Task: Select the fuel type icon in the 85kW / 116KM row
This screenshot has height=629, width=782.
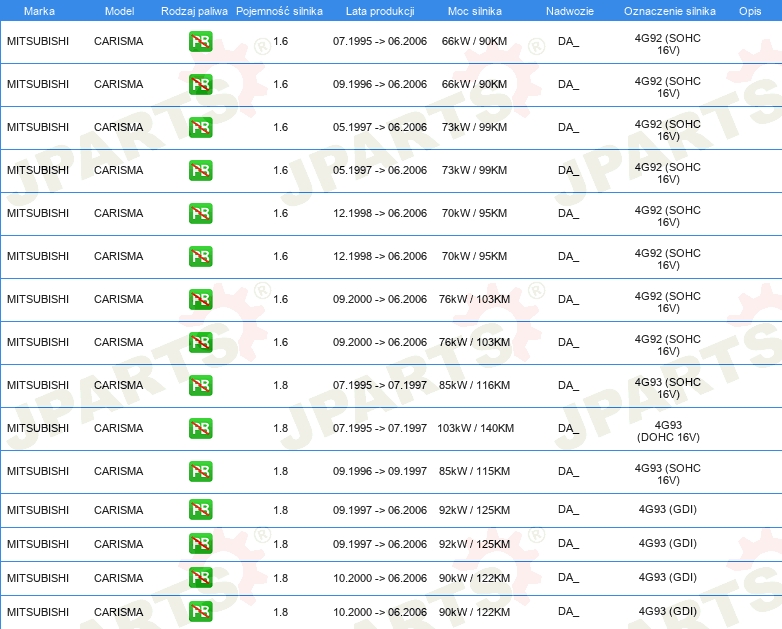Action: coord(200,386)
